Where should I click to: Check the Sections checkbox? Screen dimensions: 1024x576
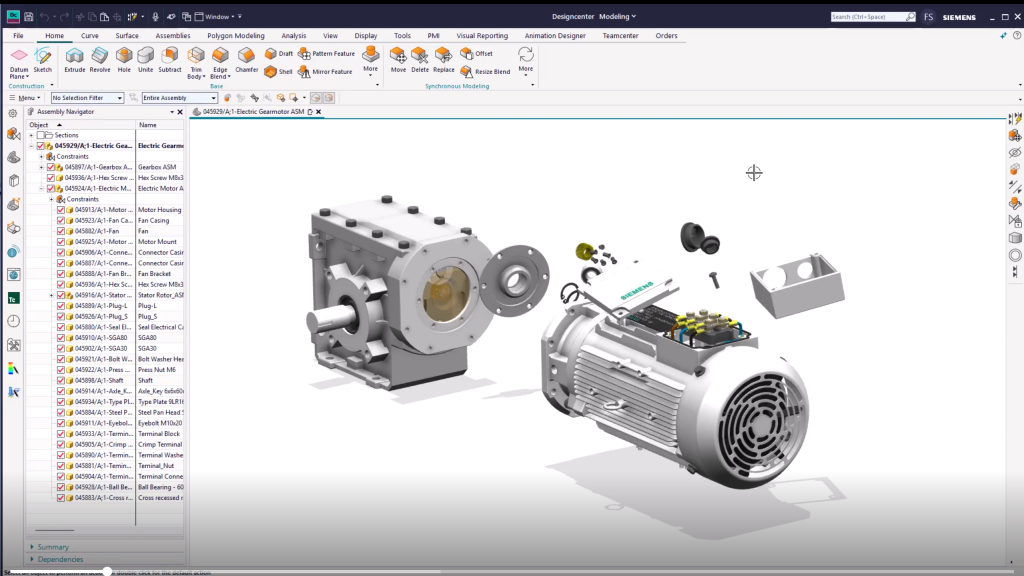pyautogui.click(x=40, y=135)
